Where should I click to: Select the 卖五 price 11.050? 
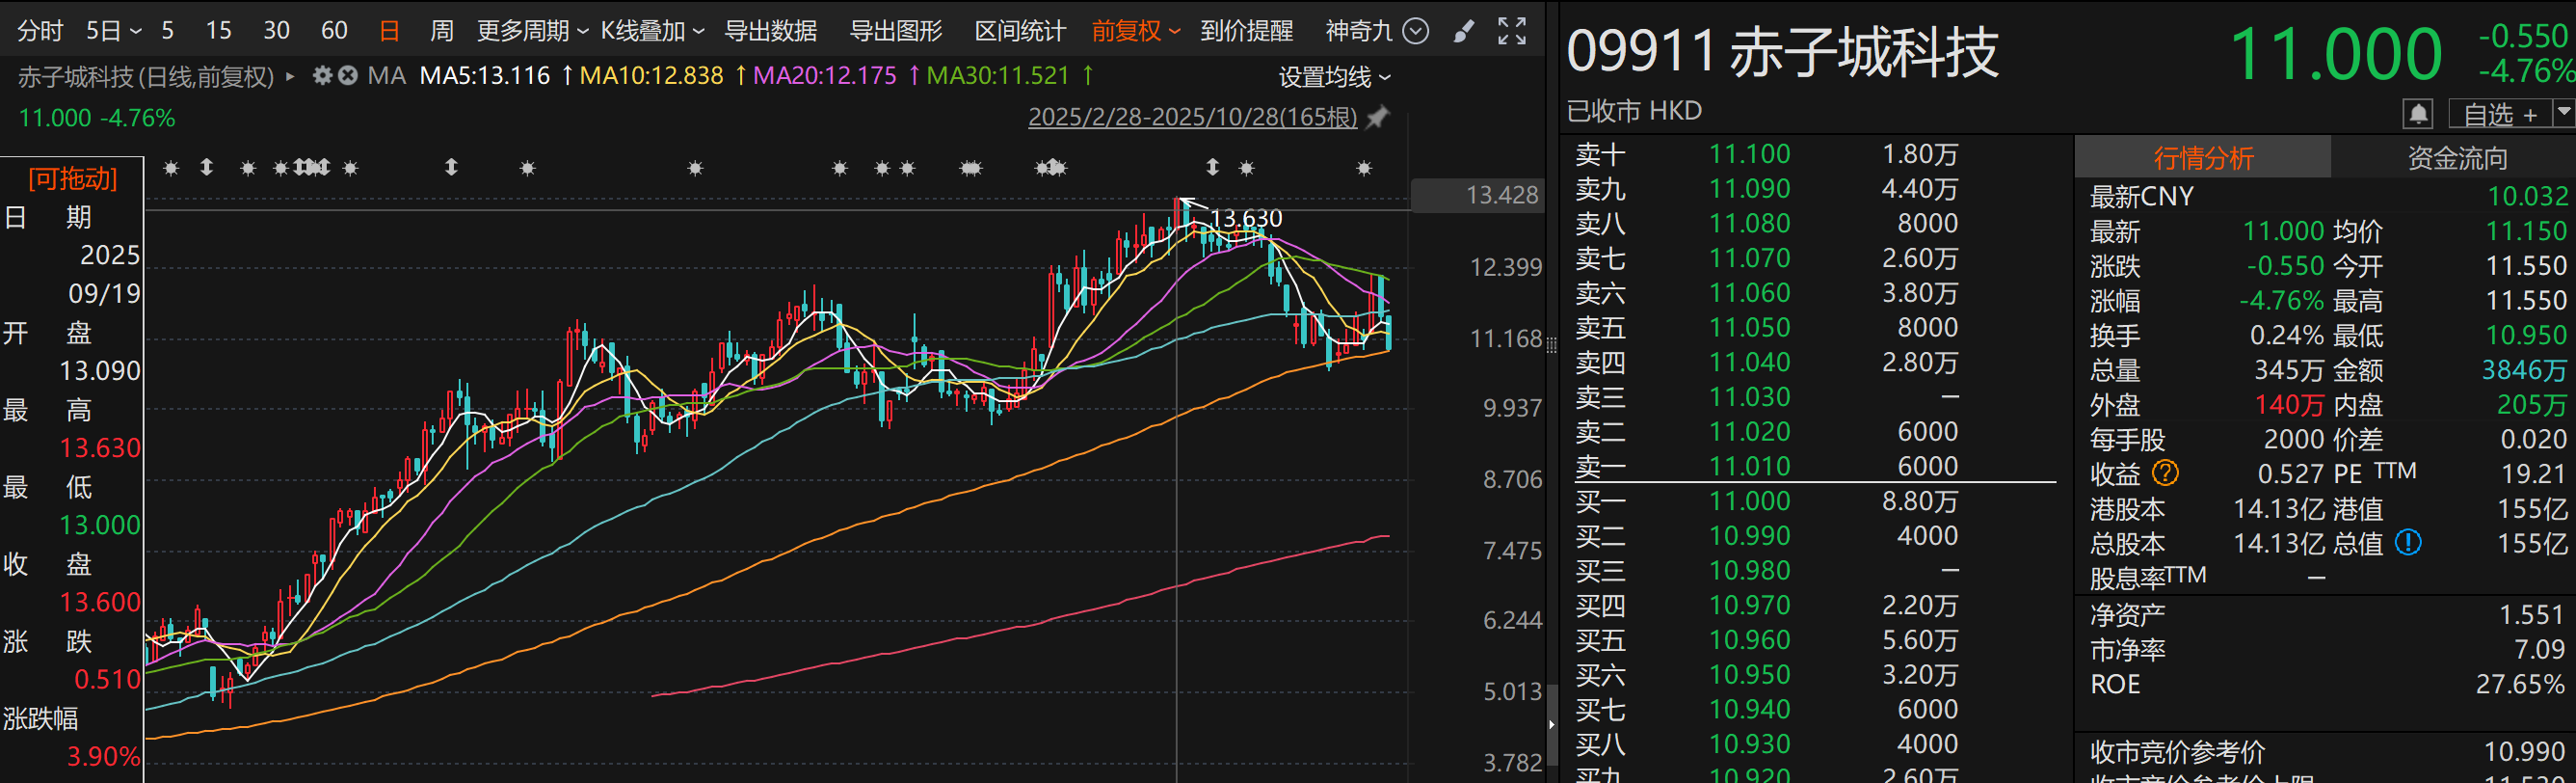1749,327
